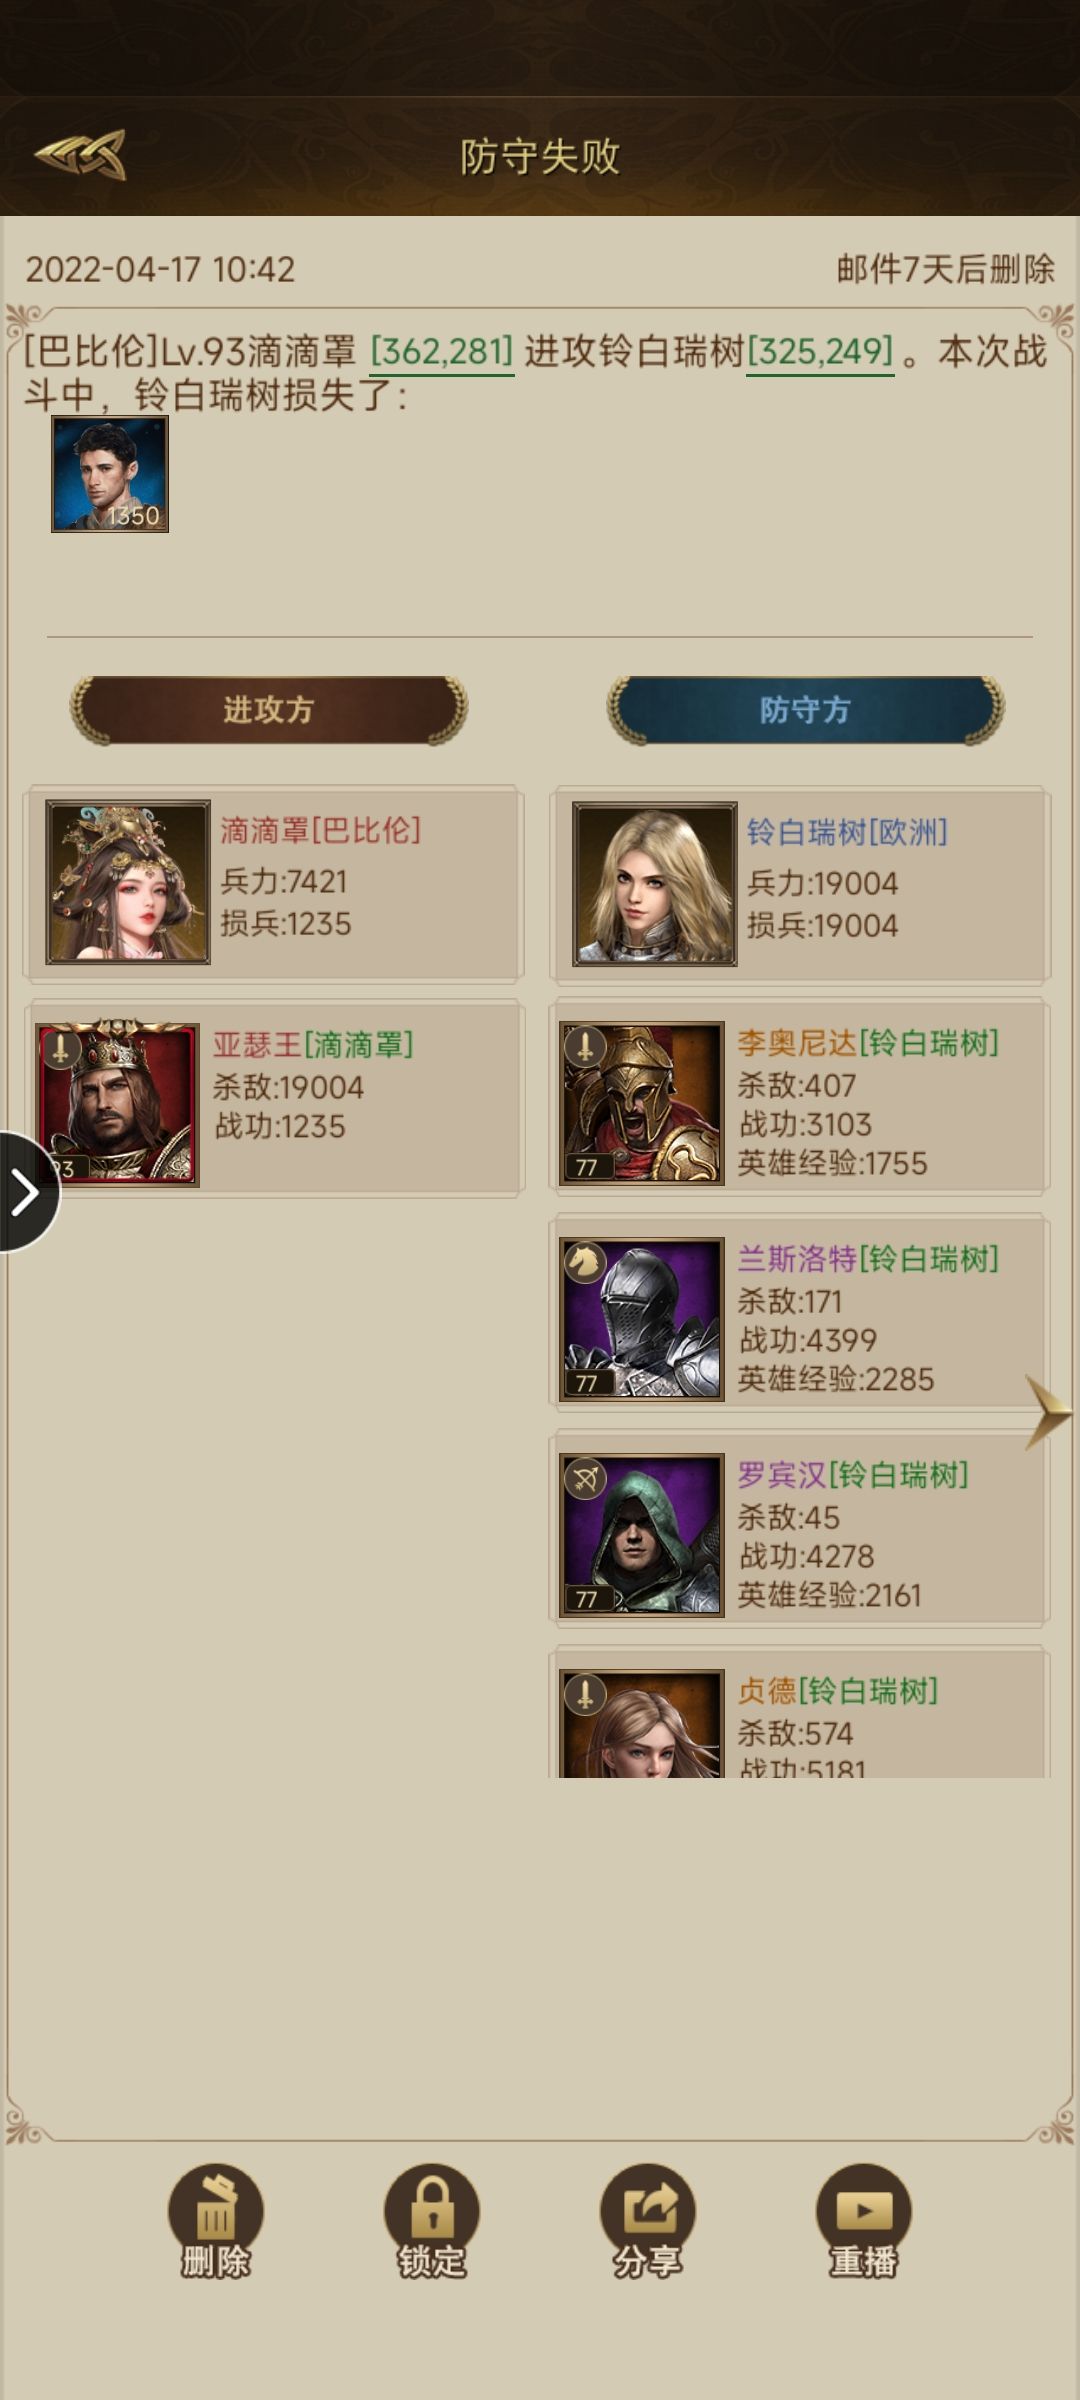View 贞德 hero portrait

click(x=642, y=1723)
